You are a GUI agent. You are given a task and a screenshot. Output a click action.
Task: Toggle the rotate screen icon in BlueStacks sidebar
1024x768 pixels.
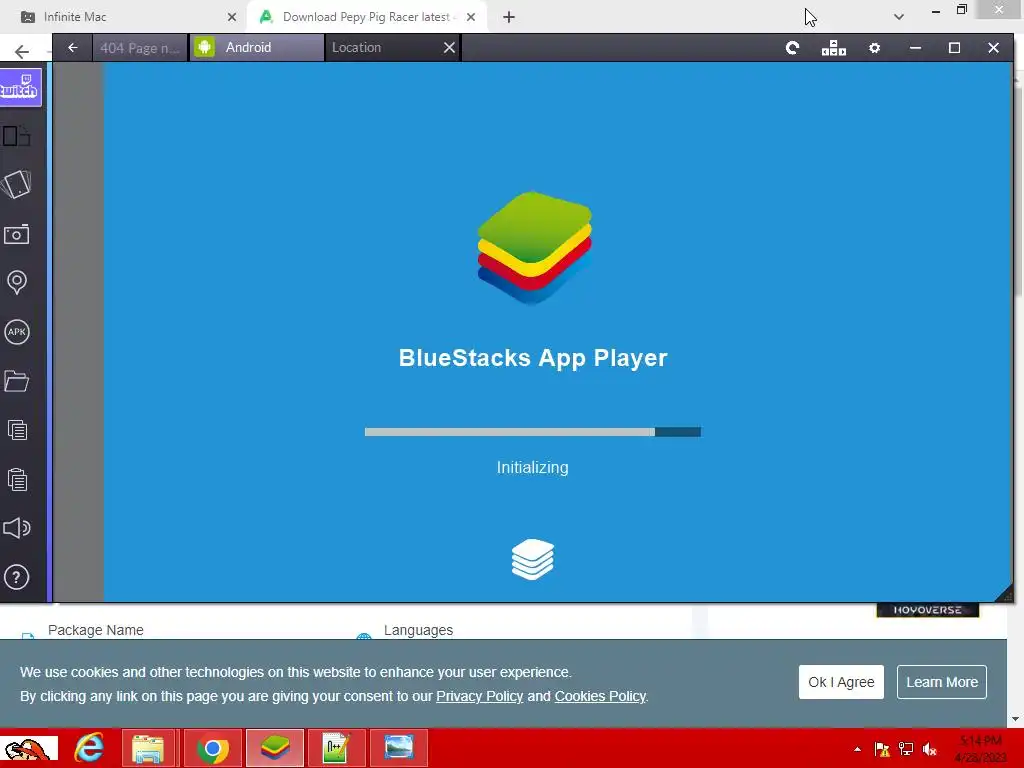pos(16,136)
